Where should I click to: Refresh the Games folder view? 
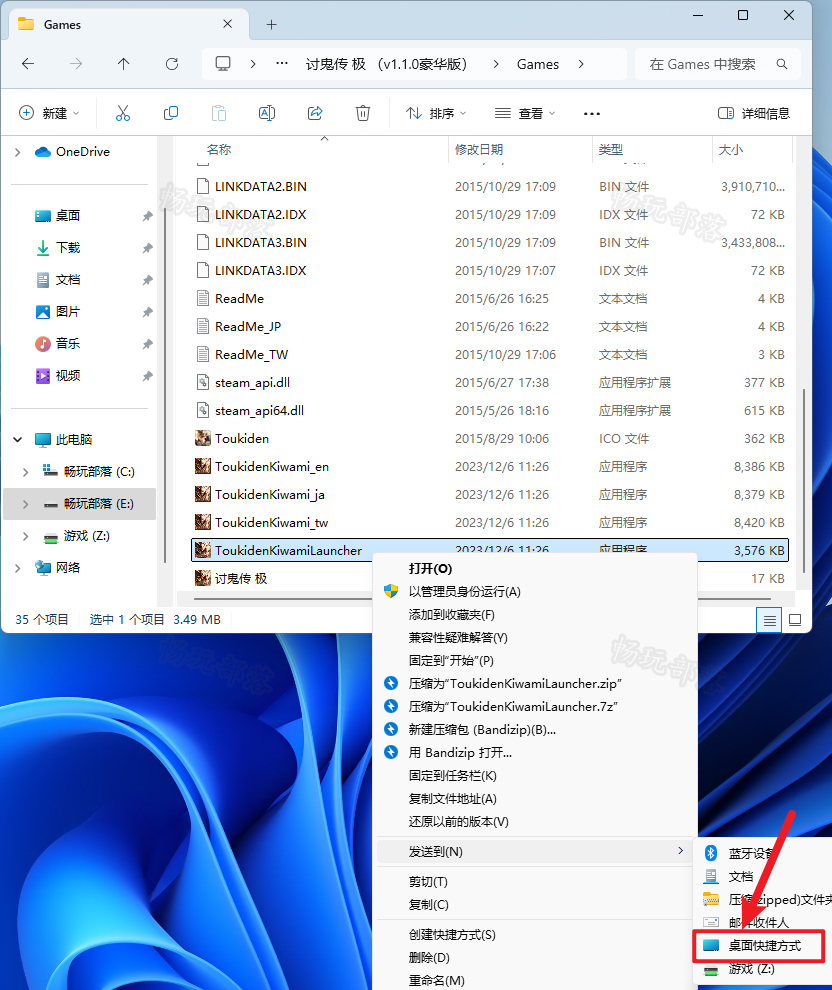(172, 64)
